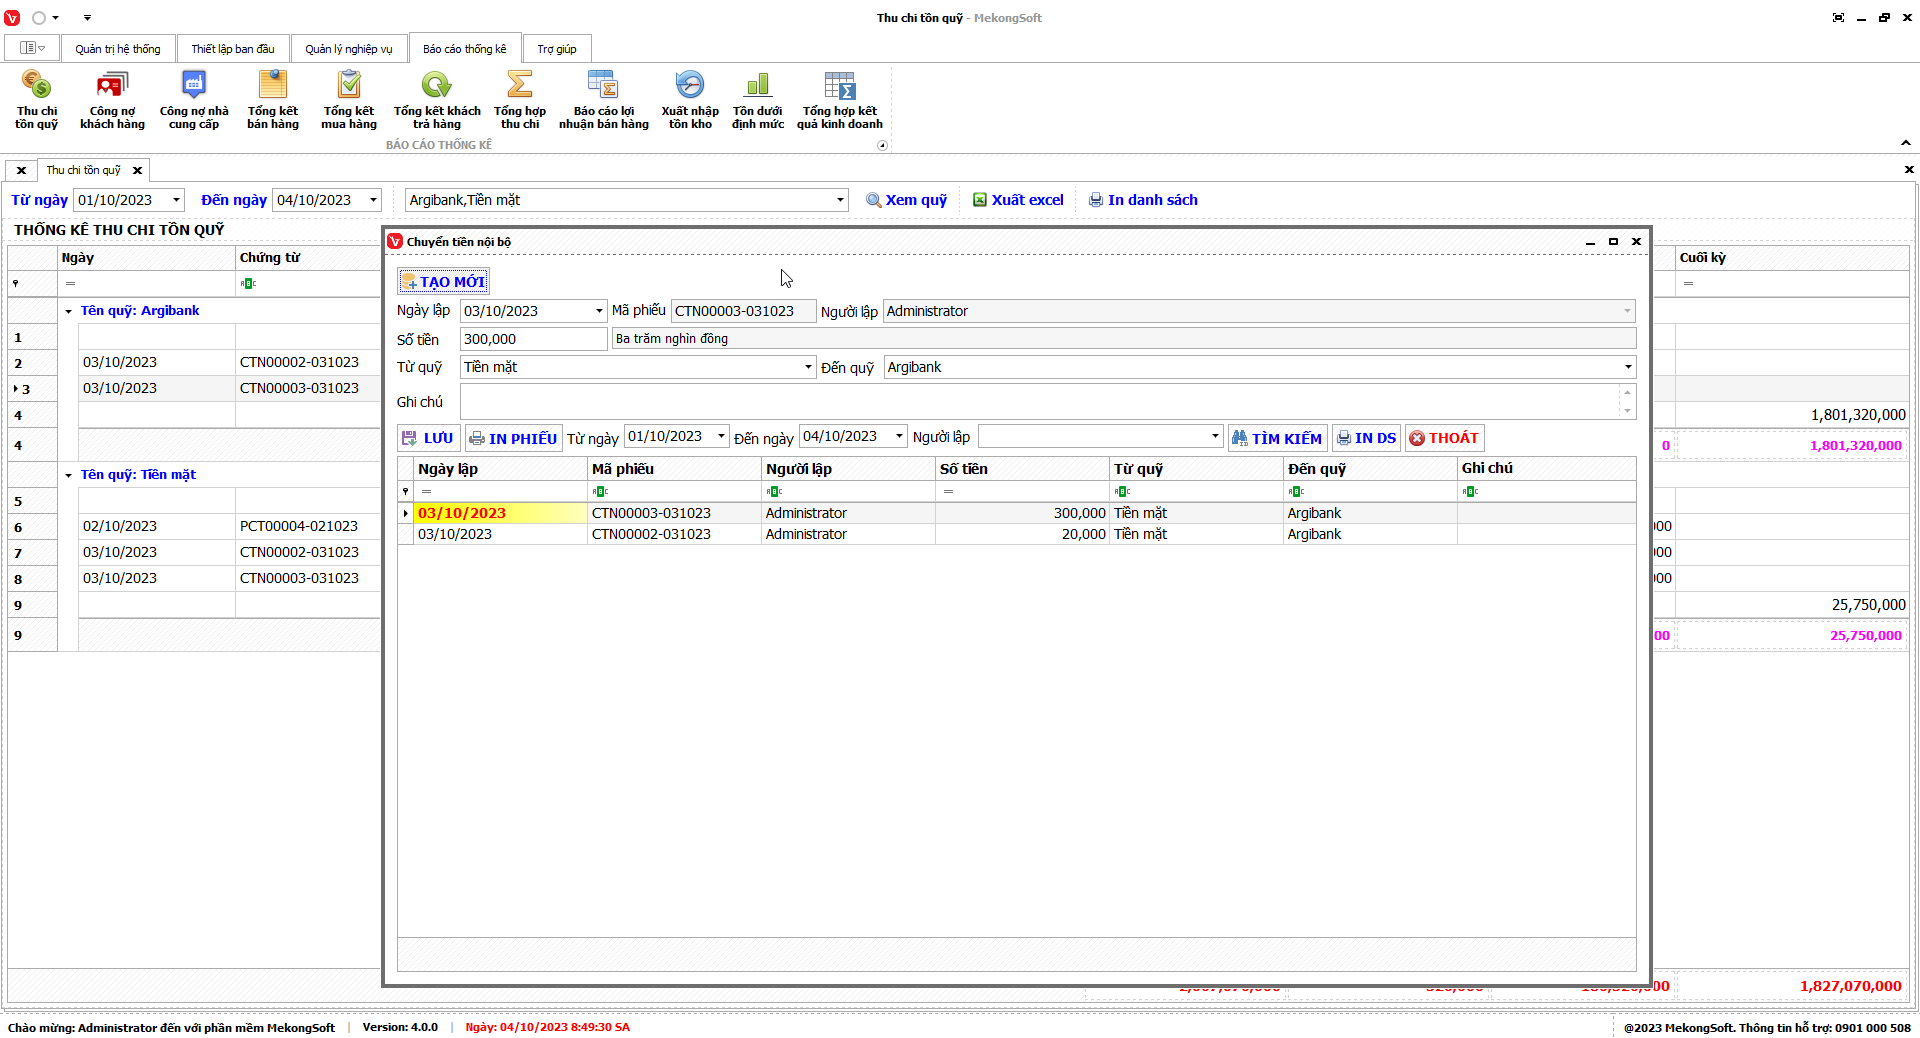The image size is (1920, 1038).
Task: Collapse the Tên quỹ: Tiền mặt group
Action: pyautogui.click(x=69, y=475)
